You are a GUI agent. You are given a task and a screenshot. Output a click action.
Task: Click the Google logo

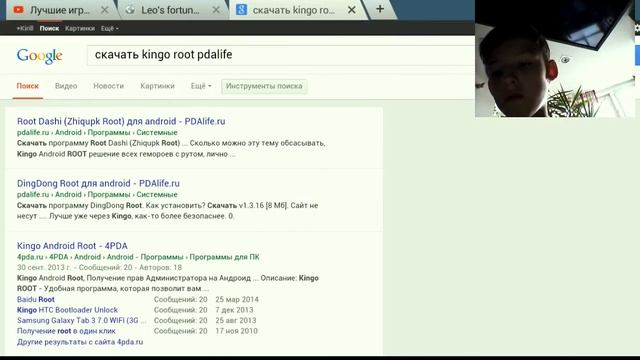pos(40,56)
